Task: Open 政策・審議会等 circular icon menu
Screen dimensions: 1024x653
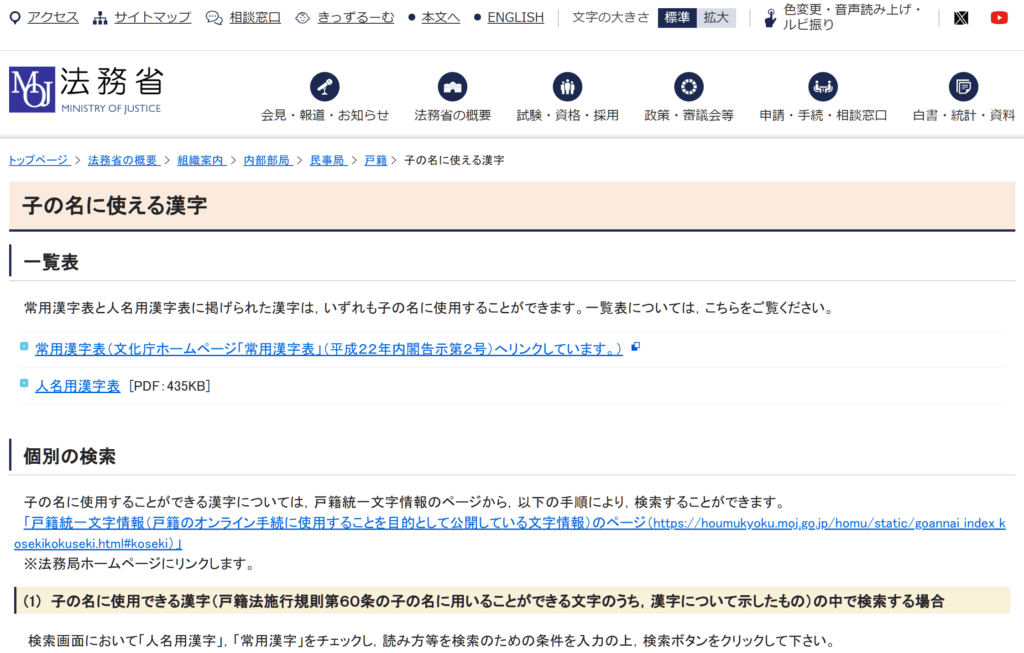Action: 688,87
